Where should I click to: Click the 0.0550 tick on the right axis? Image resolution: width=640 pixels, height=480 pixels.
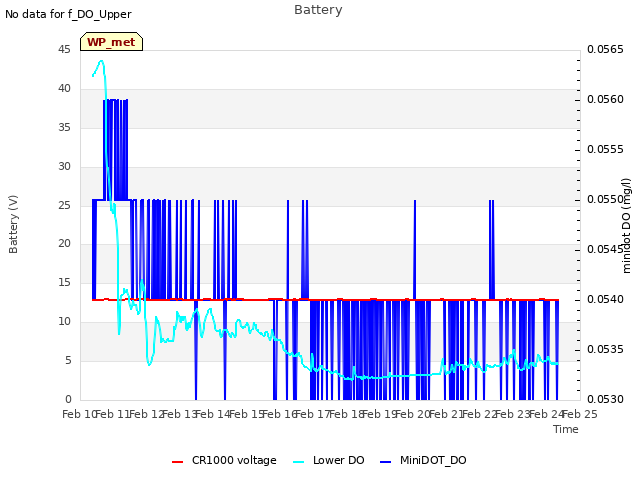pos(605,200)
